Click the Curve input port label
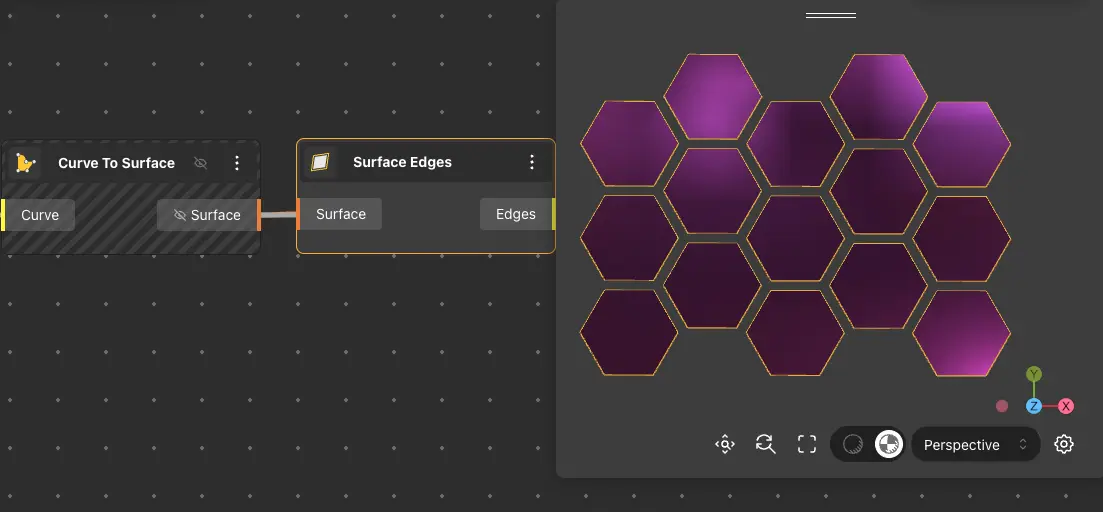The width and height of the screenshot is (1103, 512). tap(40, 215)
